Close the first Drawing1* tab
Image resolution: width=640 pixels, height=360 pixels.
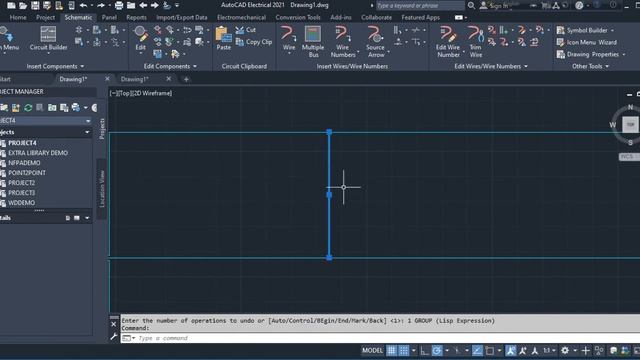107,79
